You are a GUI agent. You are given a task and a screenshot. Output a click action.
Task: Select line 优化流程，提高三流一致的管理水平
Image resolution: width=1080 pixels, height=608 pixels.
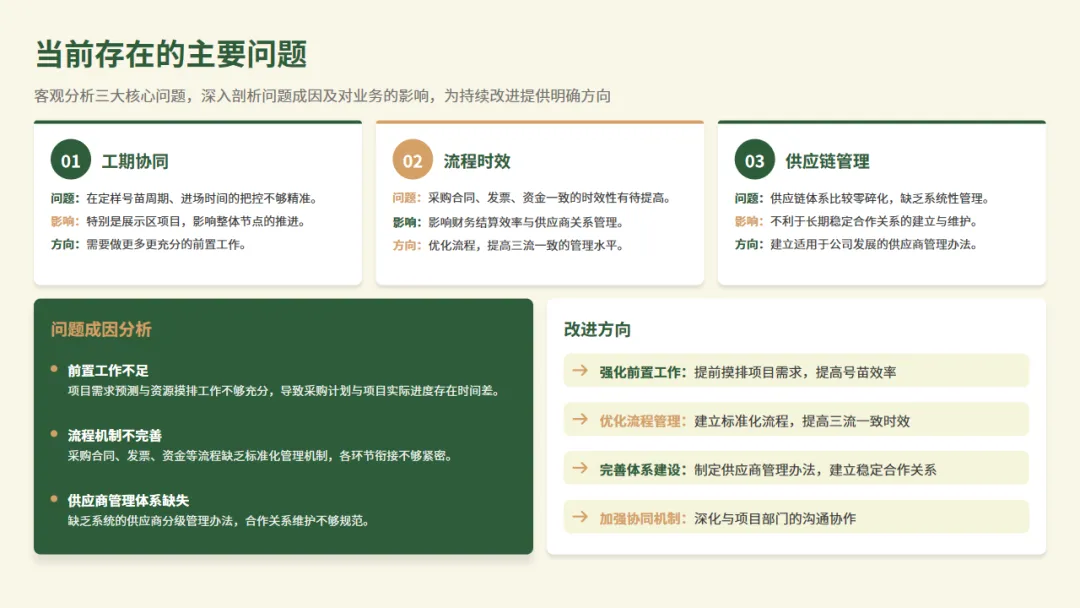tap(526, 245)
